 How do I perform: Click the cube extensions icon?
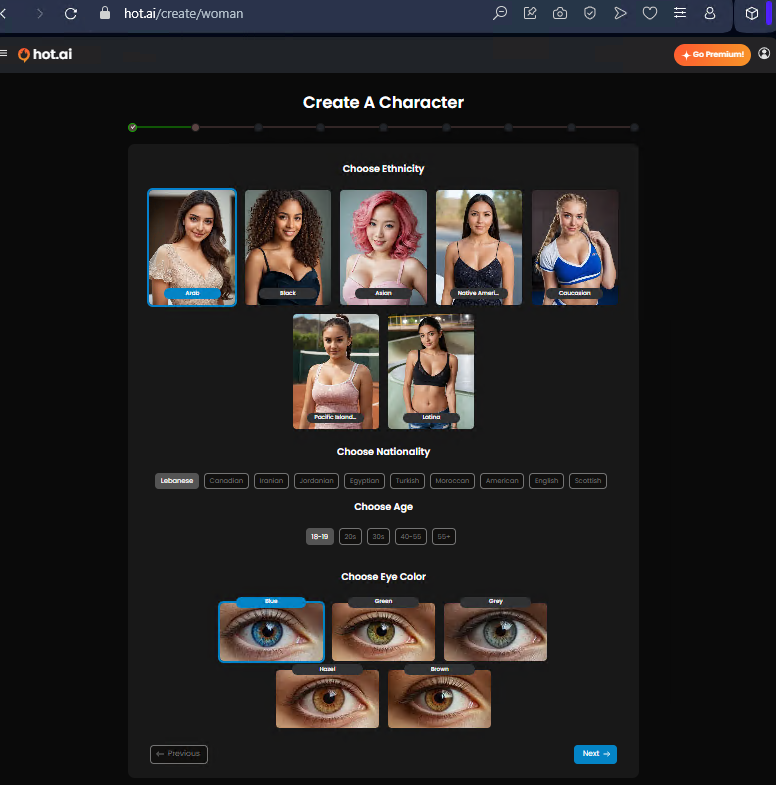pyautogui.click(x=751, y=14)
